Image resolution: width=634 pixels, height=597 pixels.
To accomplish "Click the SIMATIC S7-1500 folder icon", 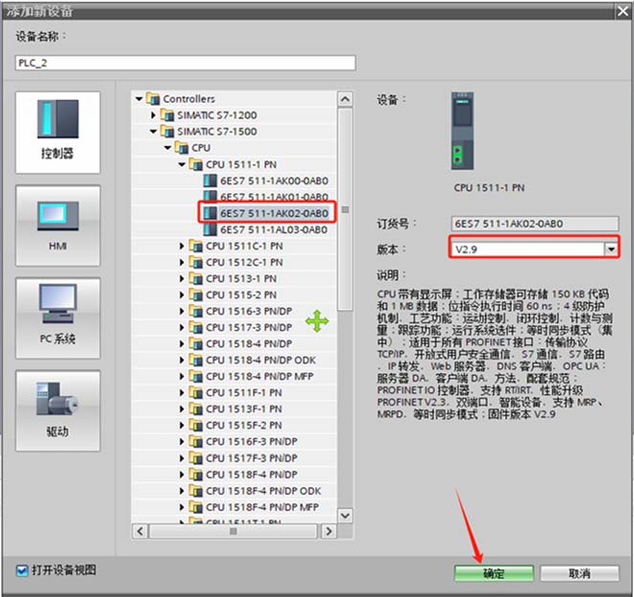I will 167,131.
